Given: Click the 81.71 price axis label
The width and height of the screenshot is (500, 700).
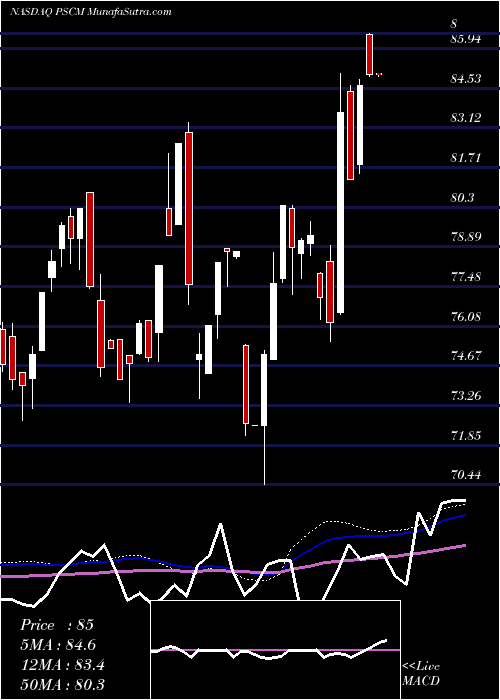Looking at the screenshot, I should (466, 158).
